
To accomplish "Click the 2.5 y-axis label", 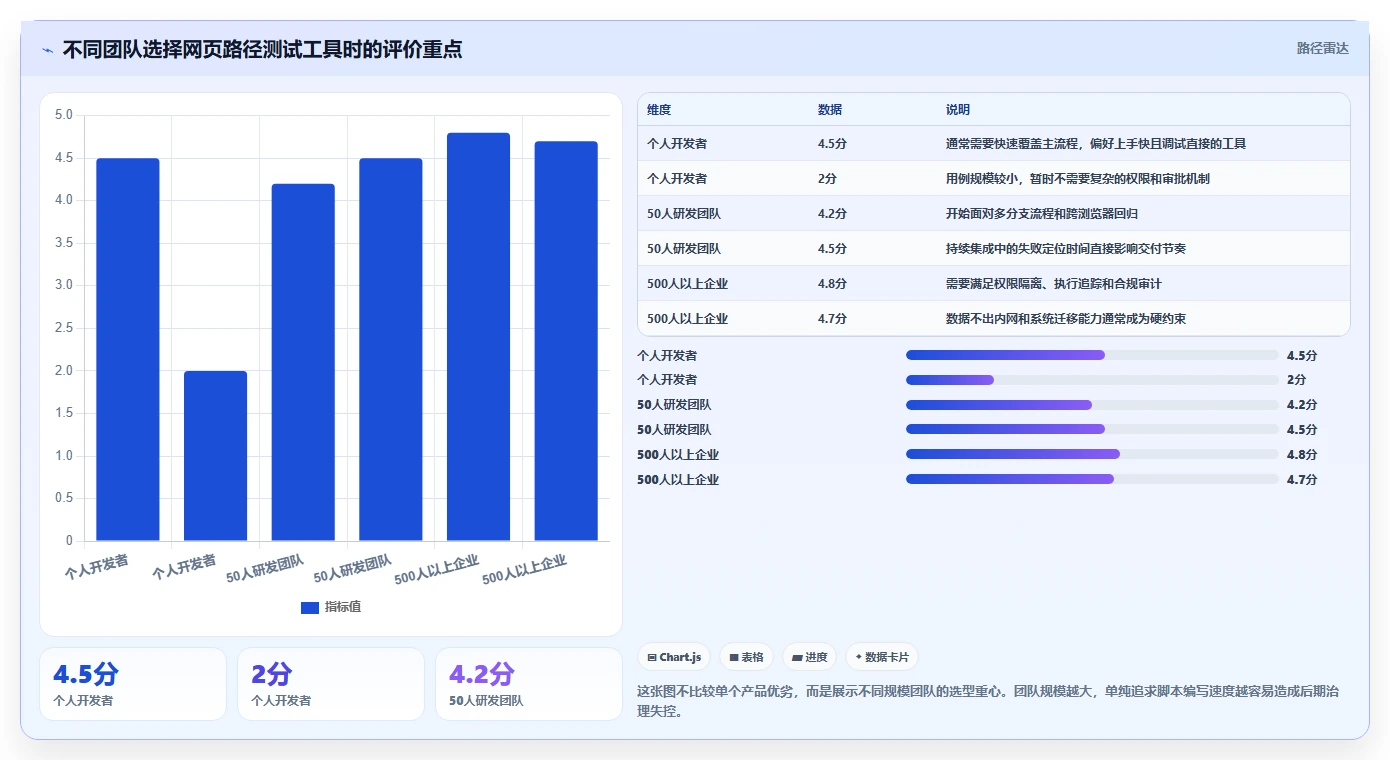I will 63,328.
